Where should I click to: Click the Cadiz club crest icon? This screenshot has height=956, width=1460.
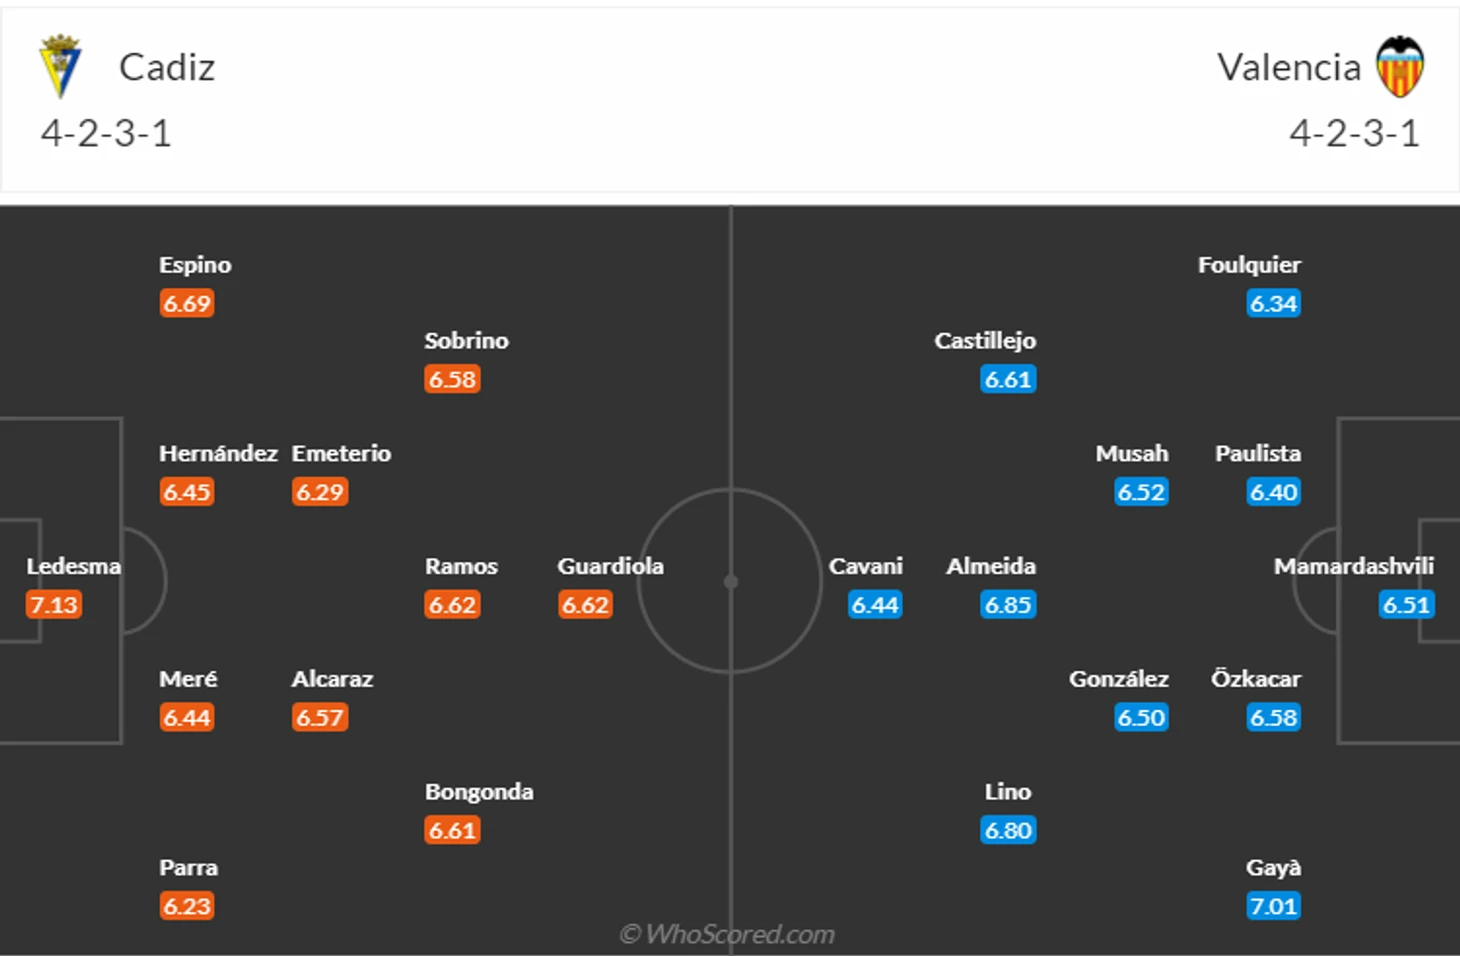[60, 66]
